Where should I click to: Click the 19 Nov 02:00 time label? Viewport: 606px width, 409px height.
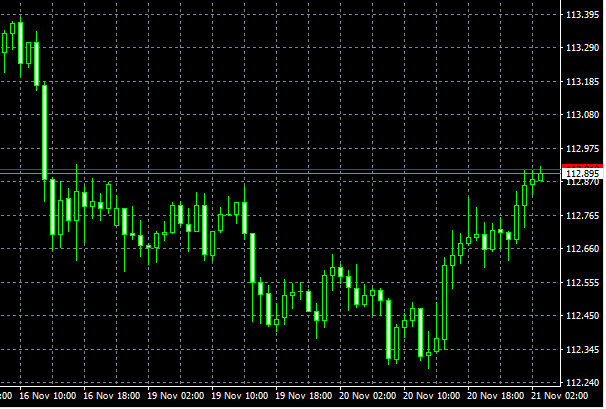click(x=176, y=396)
